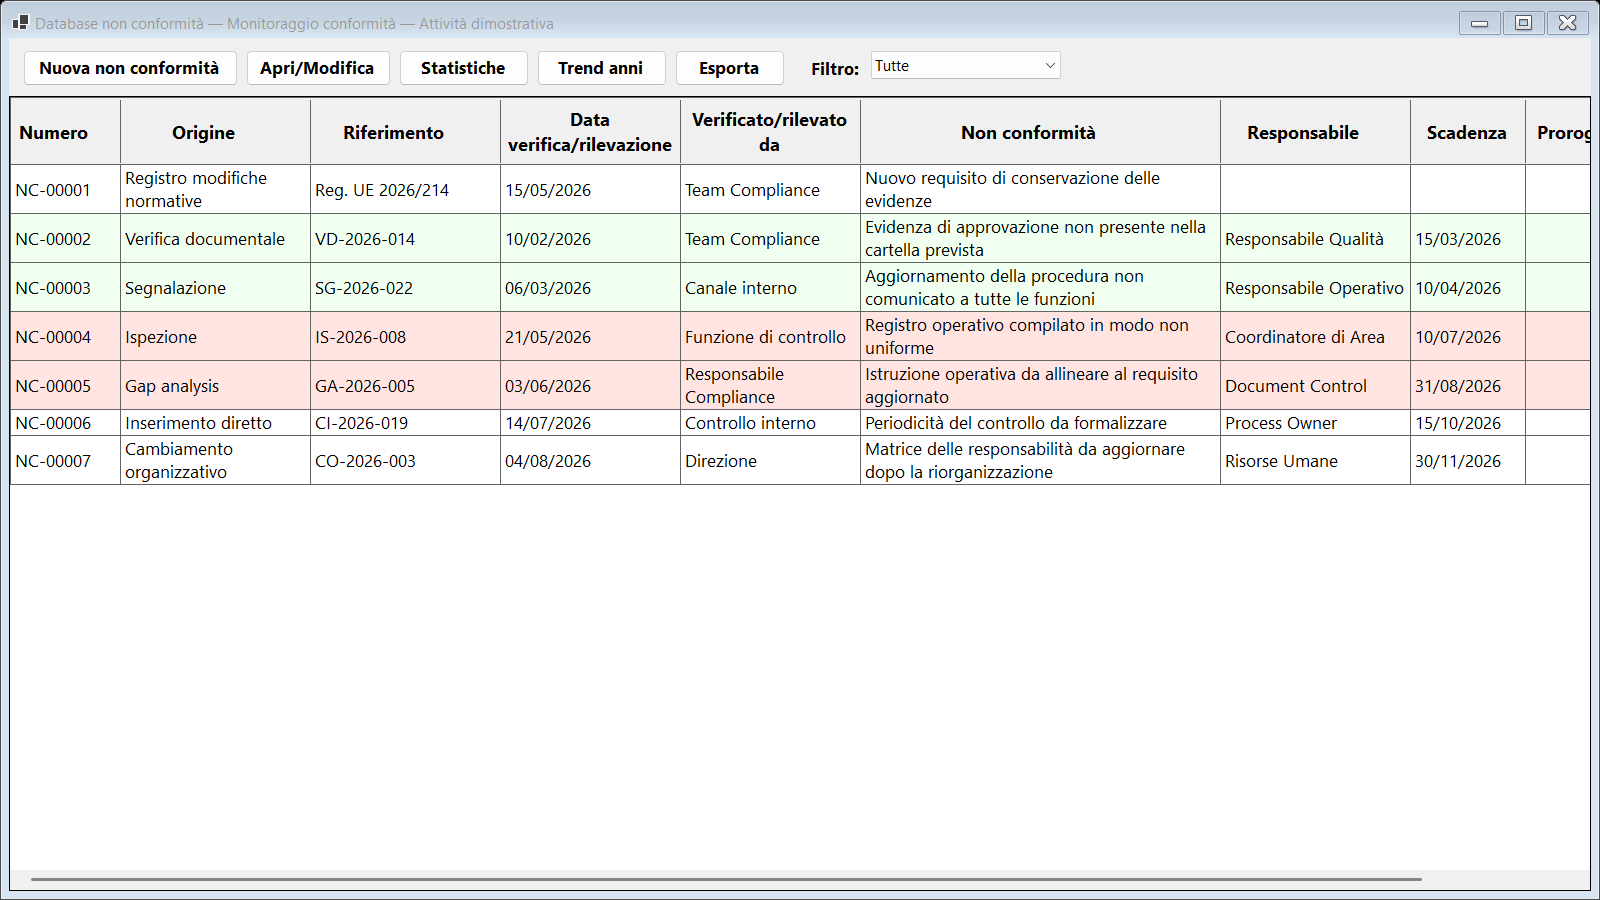Click the Esporta button
The width and height of the screenshot is (1600, 900).
click(x=729, y=68)
